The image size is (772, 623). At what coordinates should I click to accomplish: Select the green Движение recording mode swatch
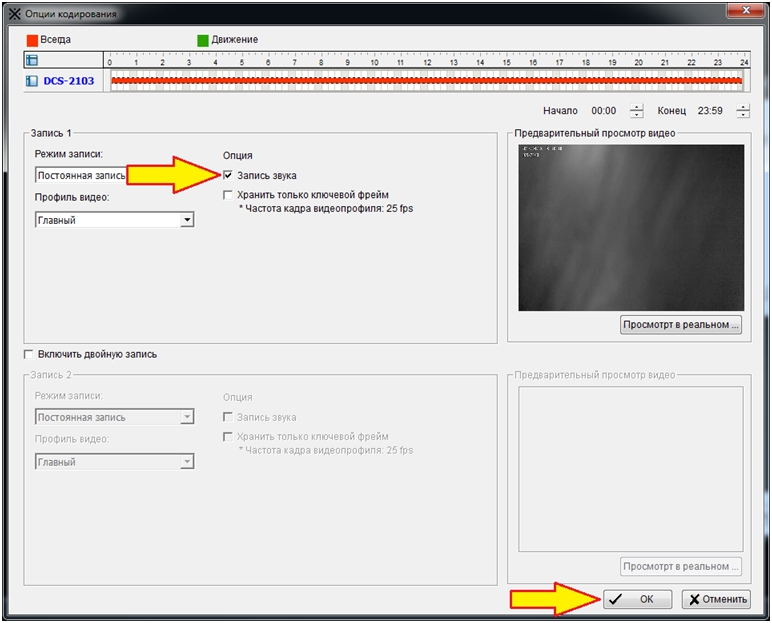pyautogui.click(x=203, y=40)
